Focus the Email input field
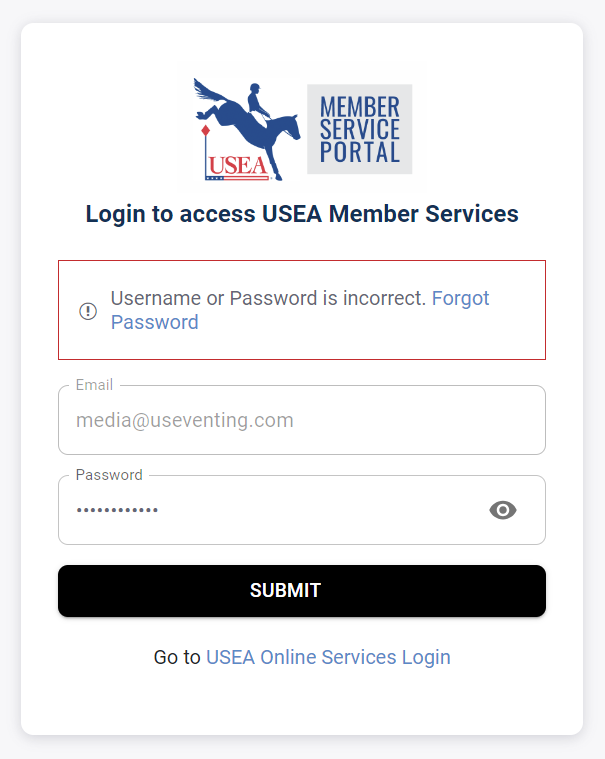This screenshot has height=759, width=605. coord(301,421)
